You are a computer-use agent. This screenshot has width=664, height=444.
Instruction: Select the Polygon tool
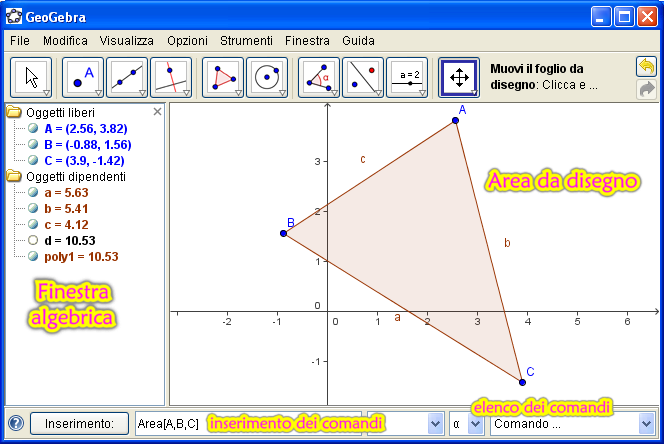click(223, 78)
